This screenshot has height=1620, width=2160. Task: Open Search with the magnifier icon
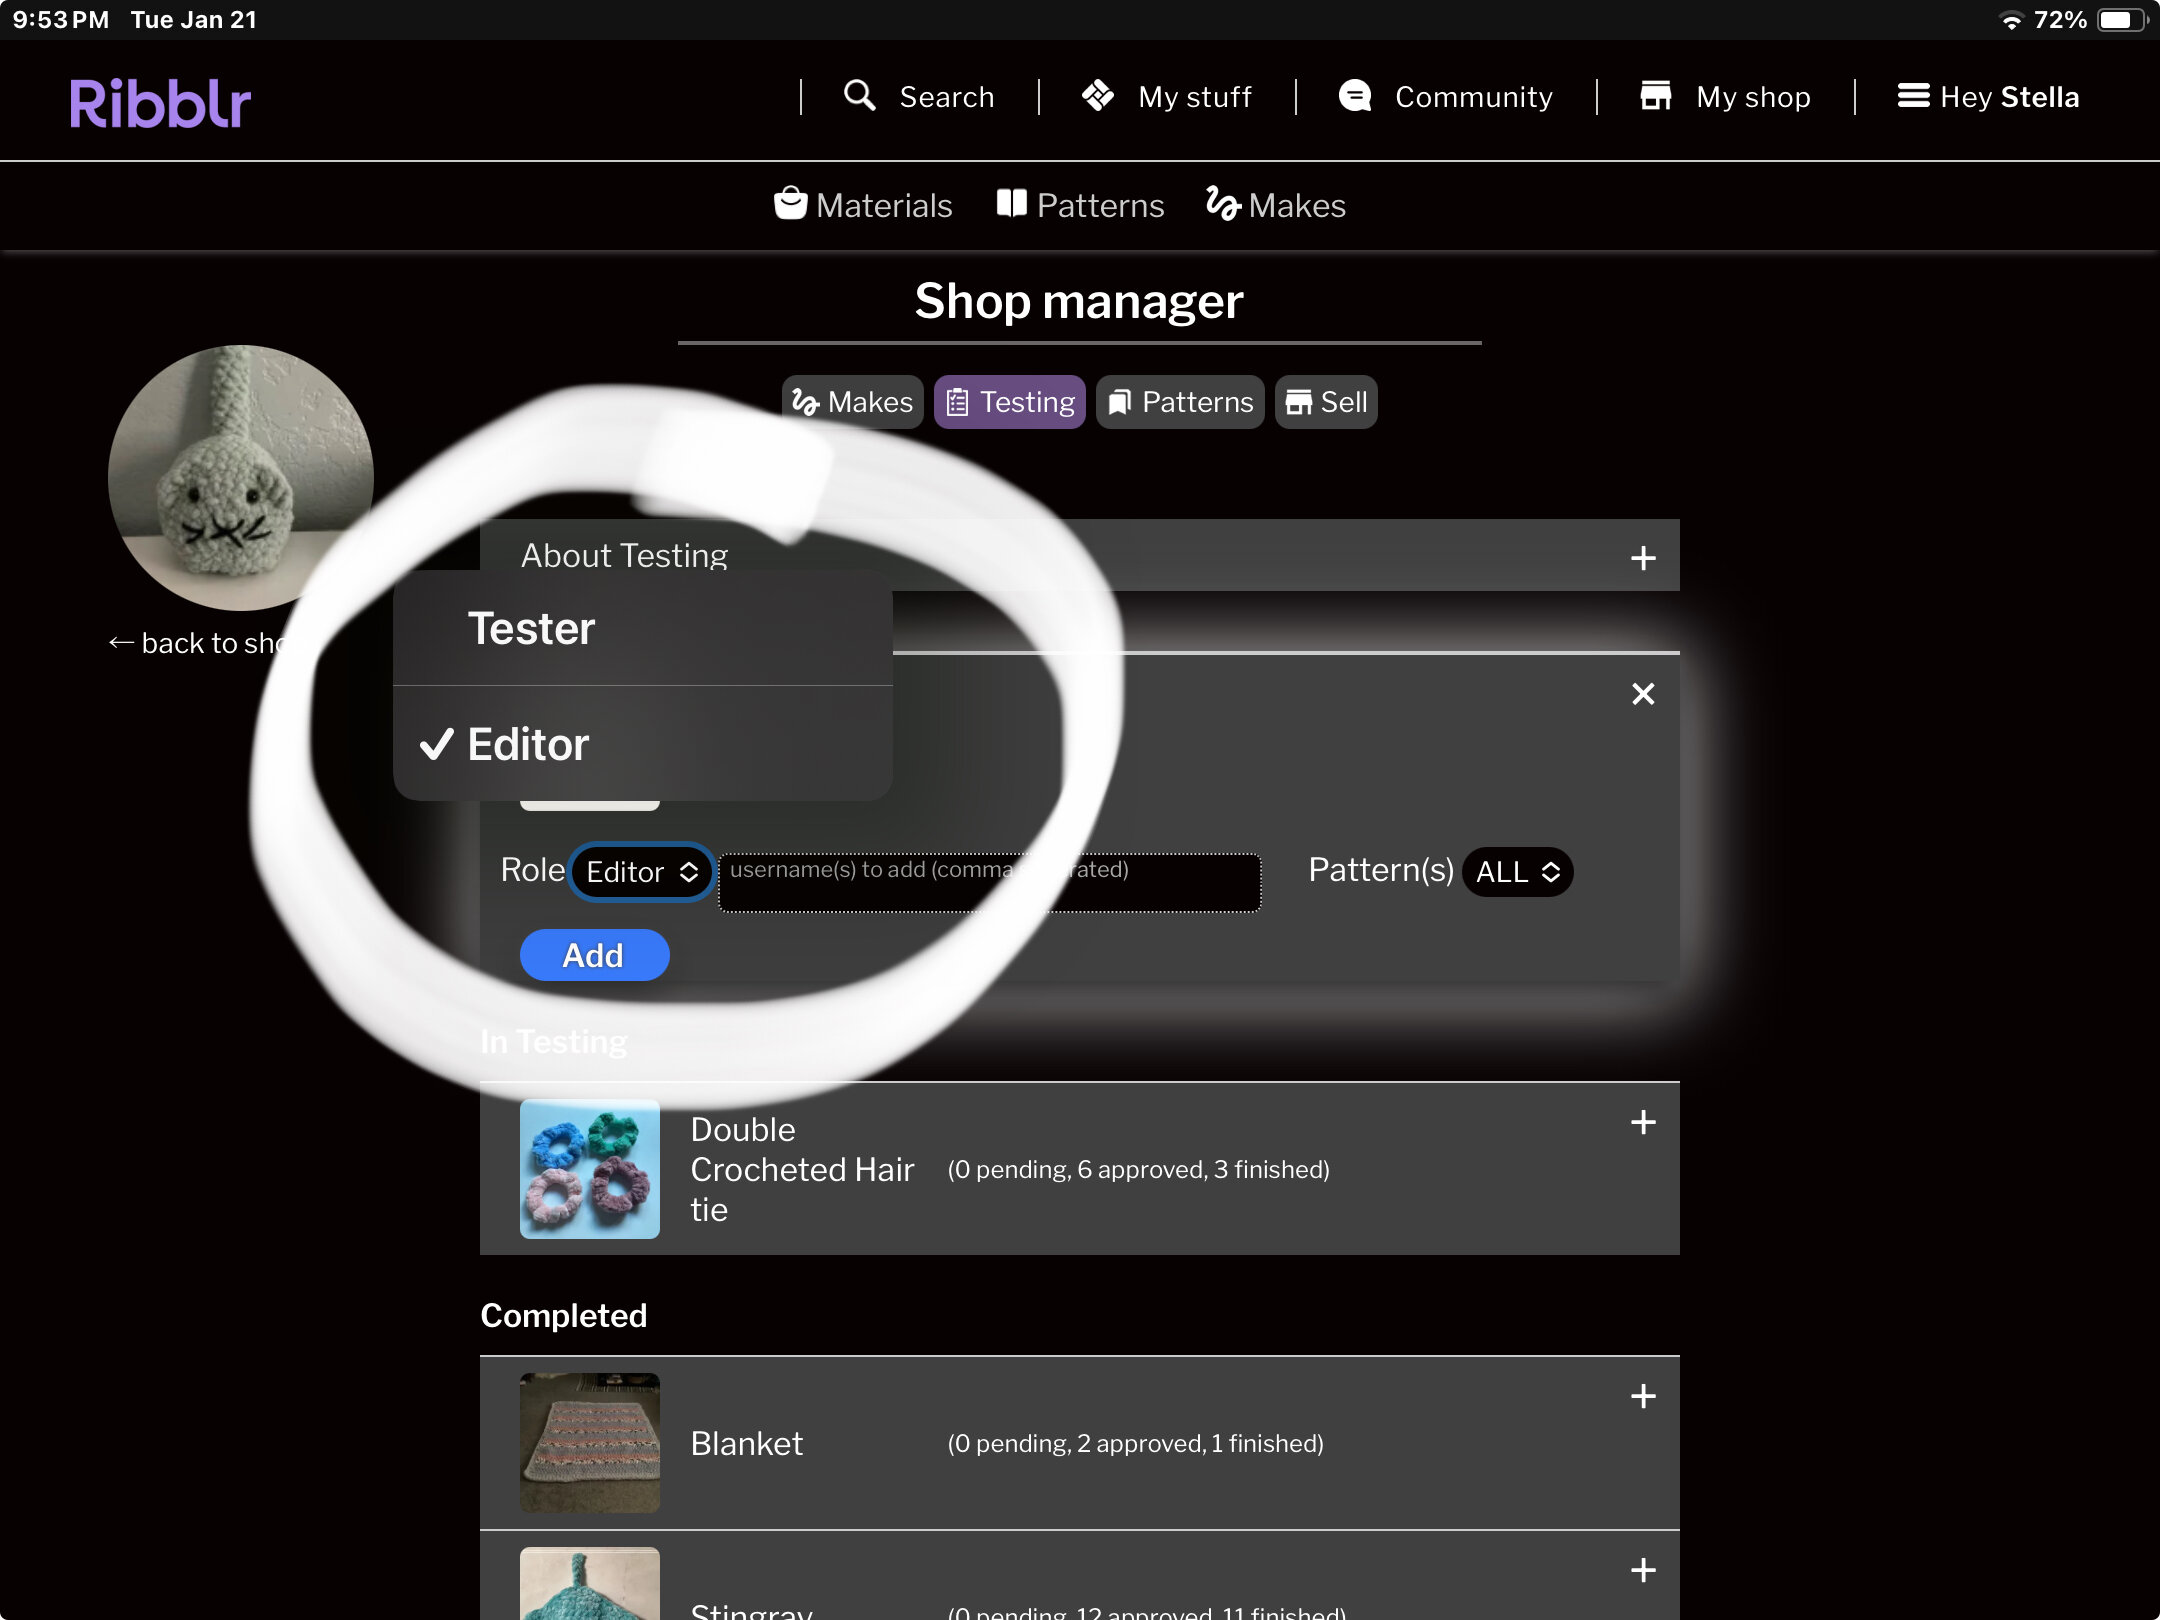pyautogui.click(x=859, y=96)
